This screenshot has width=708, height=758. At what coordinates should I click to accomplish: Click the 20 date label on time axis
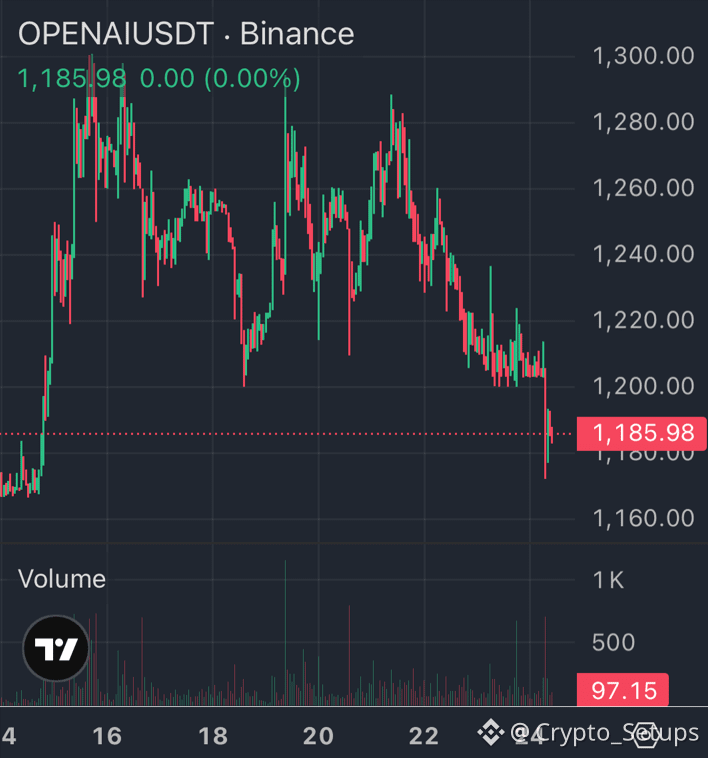coord(318,736)
